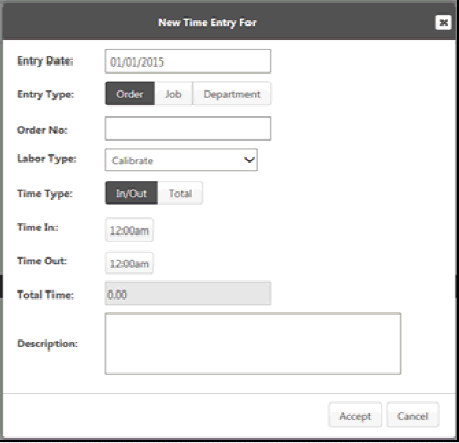The image size is (459, 443).
Task: Open the Time In 12:00am picker
Action: (129, 230)
